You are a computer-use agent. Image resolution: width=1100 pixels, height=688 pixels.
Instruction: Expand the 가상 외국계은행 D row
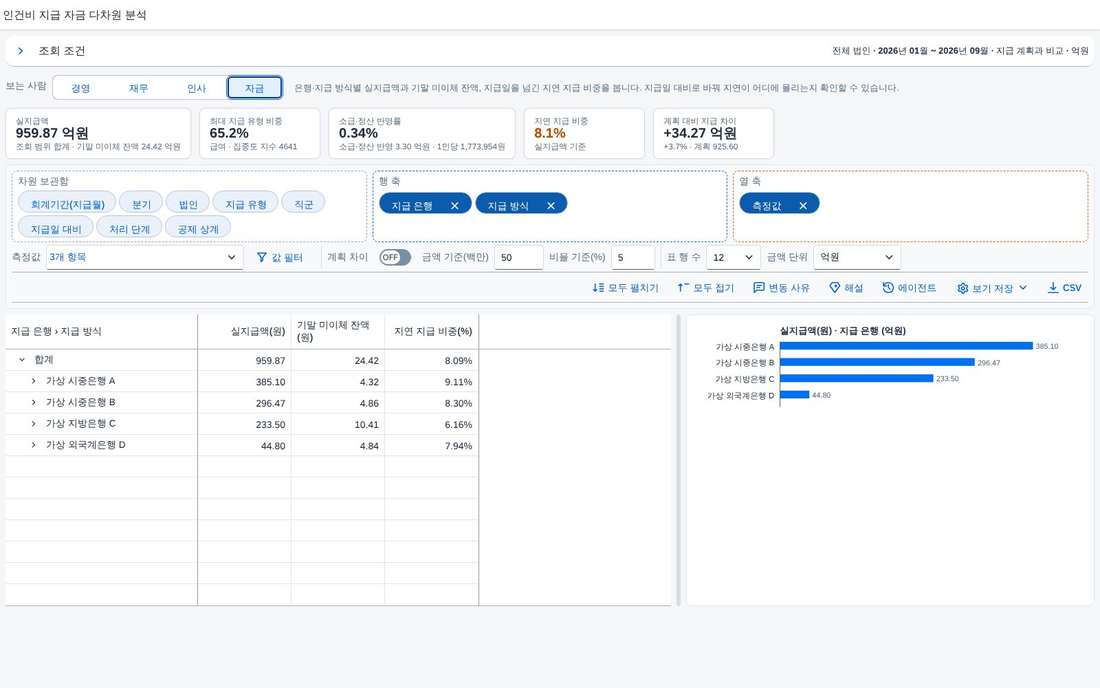click(33, 445)
